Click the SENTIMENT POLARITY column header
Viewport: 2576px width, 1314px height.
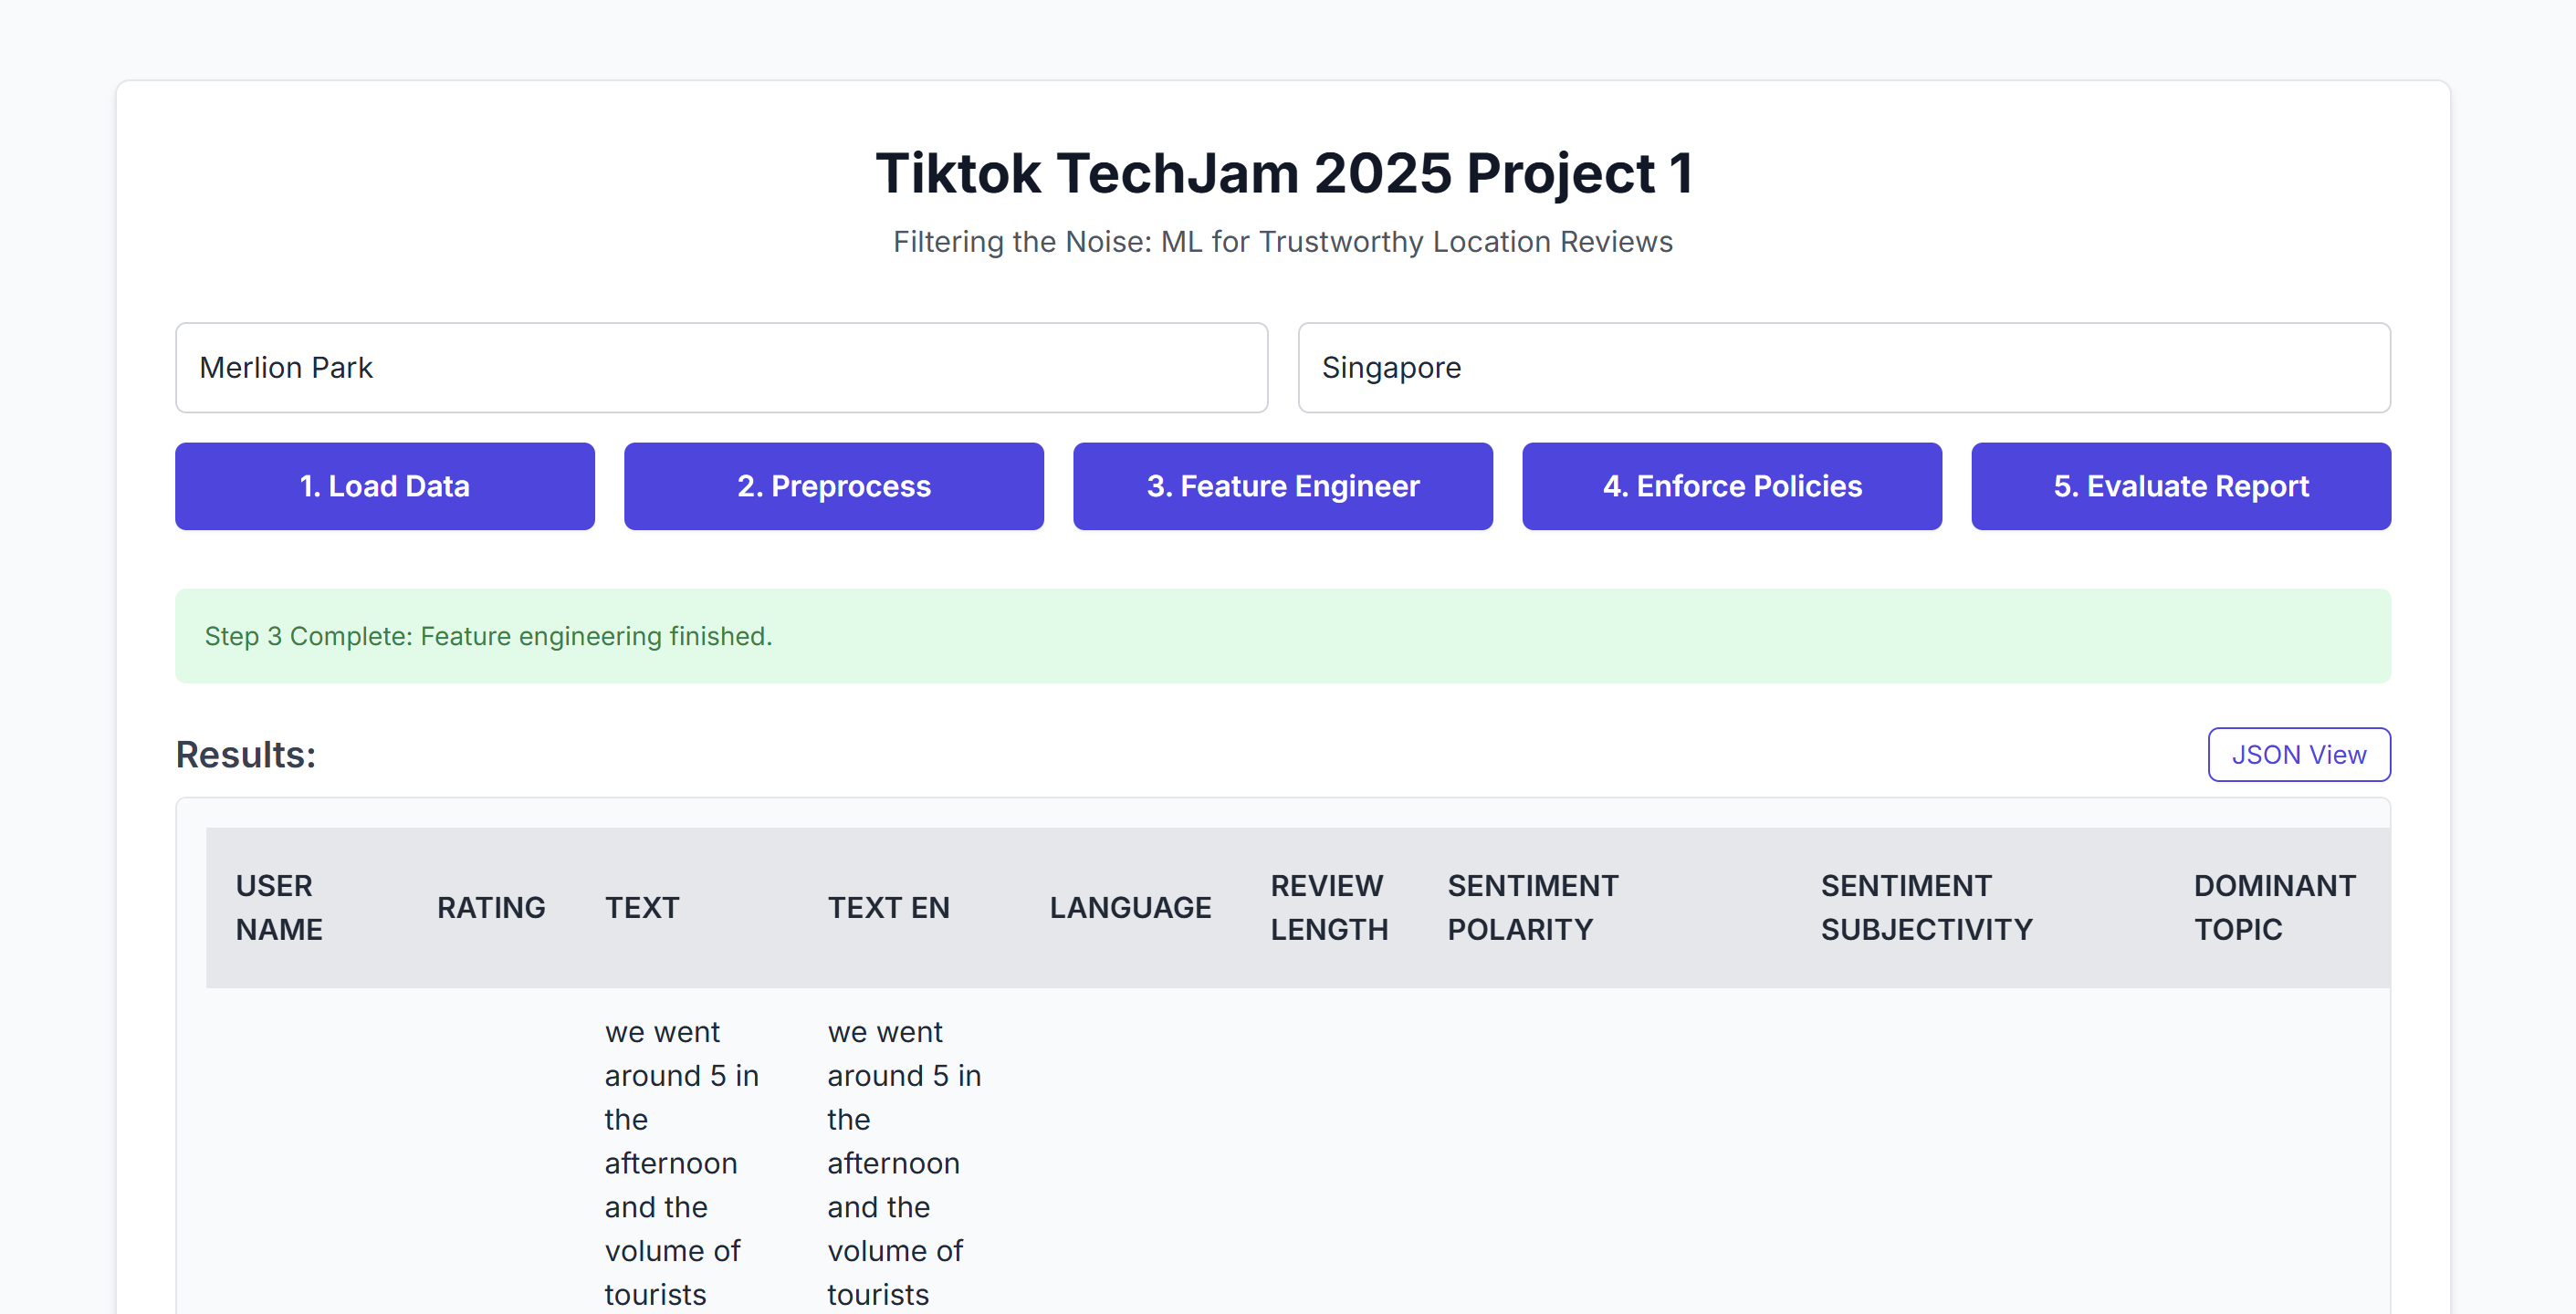coord(1532,907)
